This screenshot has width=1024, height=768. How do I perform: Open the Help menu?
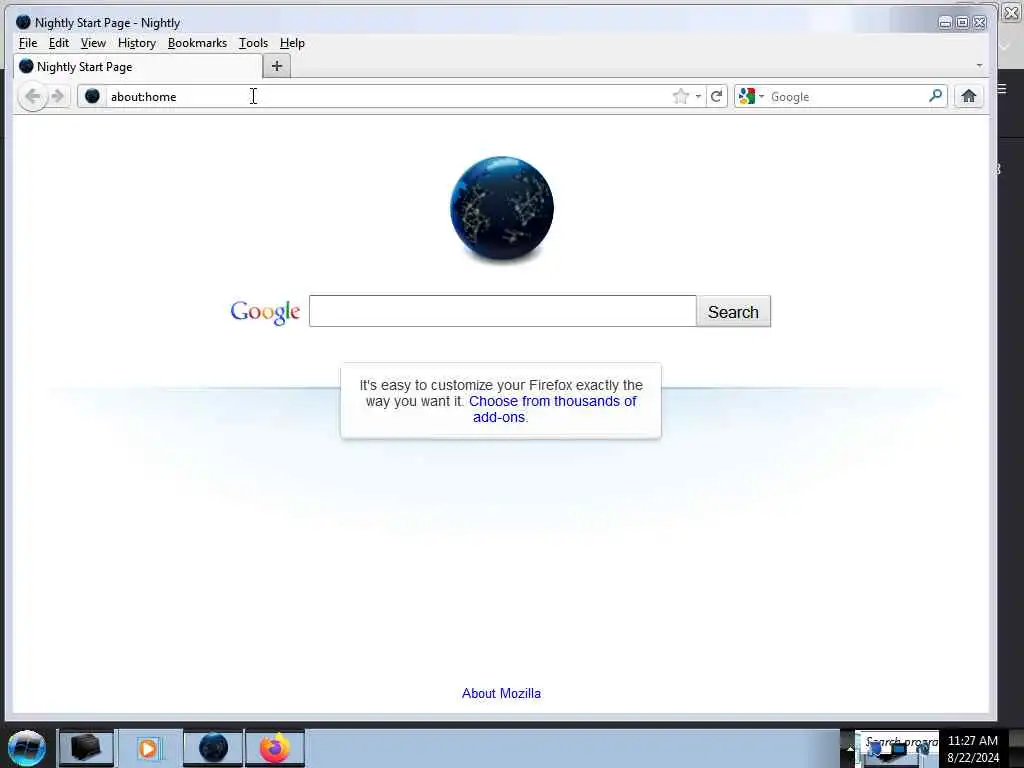pos(292,43)
